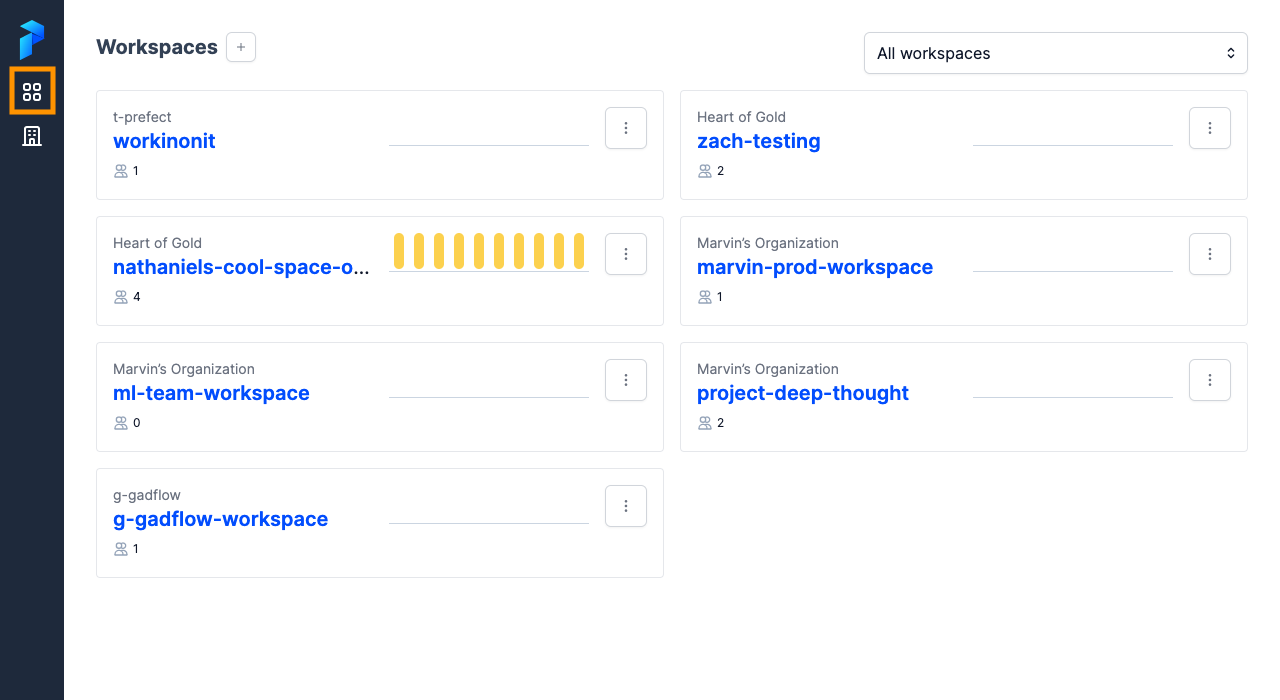This screenshot has height=700, width=1280.
Task: Click members icon on nathaniels-cool-space card
Action: (121, 297)
